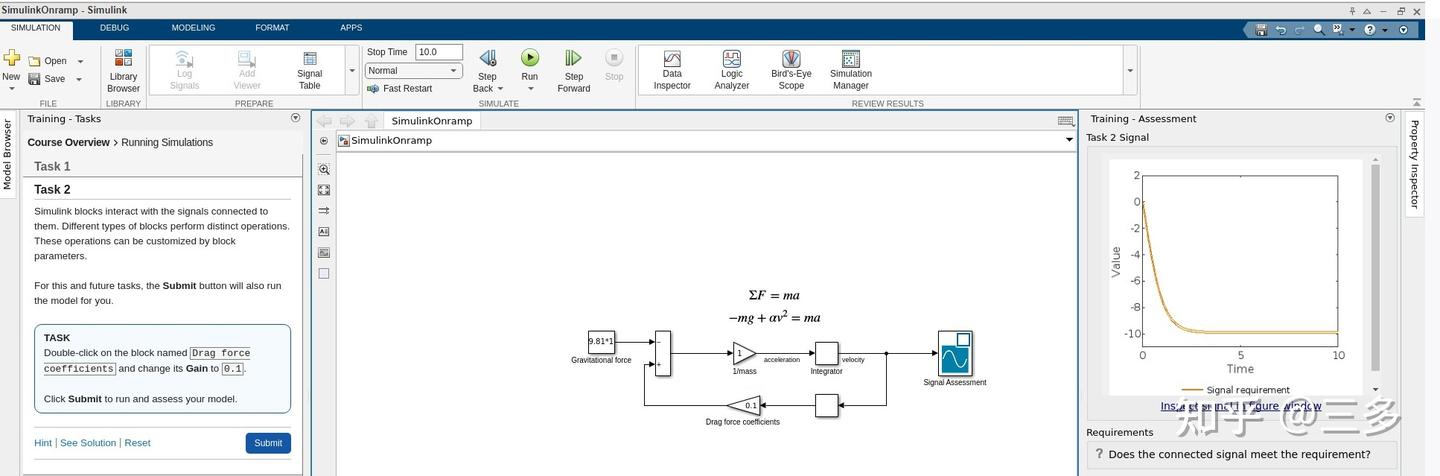Select the Gravitational force constant block

tap(601, 342)
